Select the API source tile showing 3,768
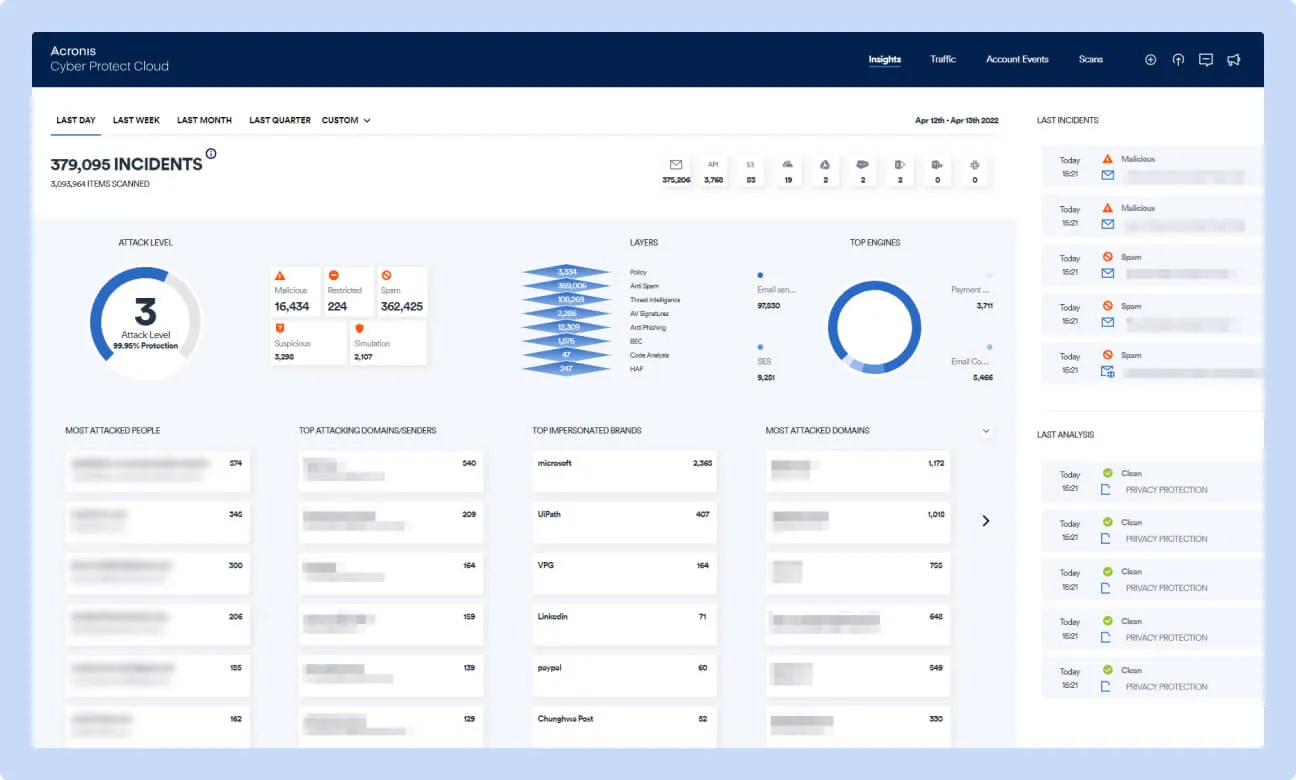The width and height of the screenshot is (1296, 780). [x=713, y=171]
